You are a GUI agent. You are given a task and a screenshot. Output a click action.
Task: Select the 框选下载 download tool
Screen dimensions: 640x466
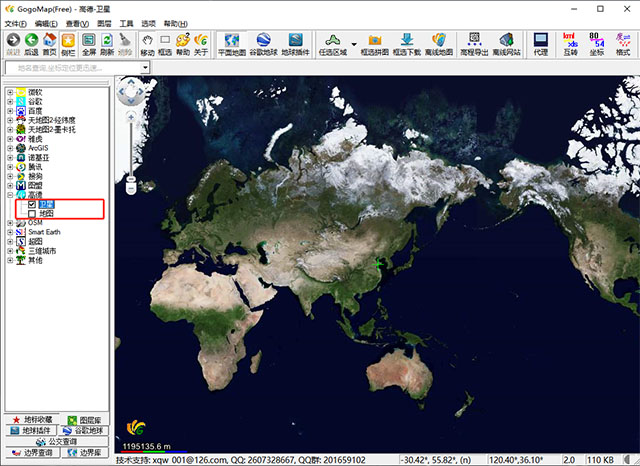pyautogui.click(x=407, y=43)
